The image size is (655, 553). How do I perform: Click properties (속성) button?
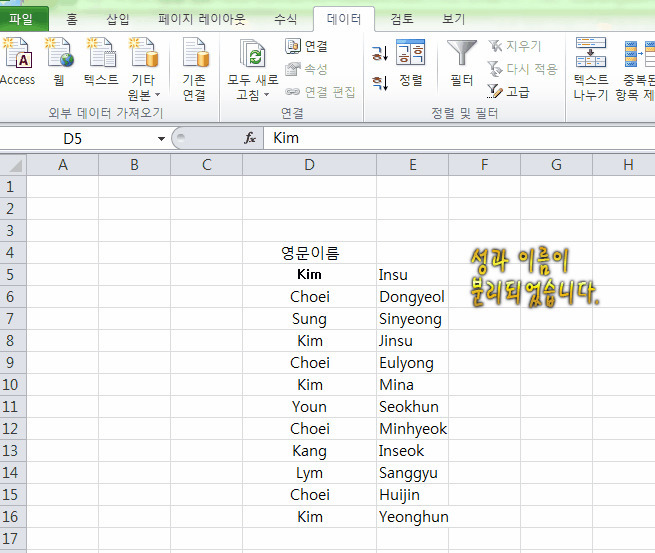[307, 69]
